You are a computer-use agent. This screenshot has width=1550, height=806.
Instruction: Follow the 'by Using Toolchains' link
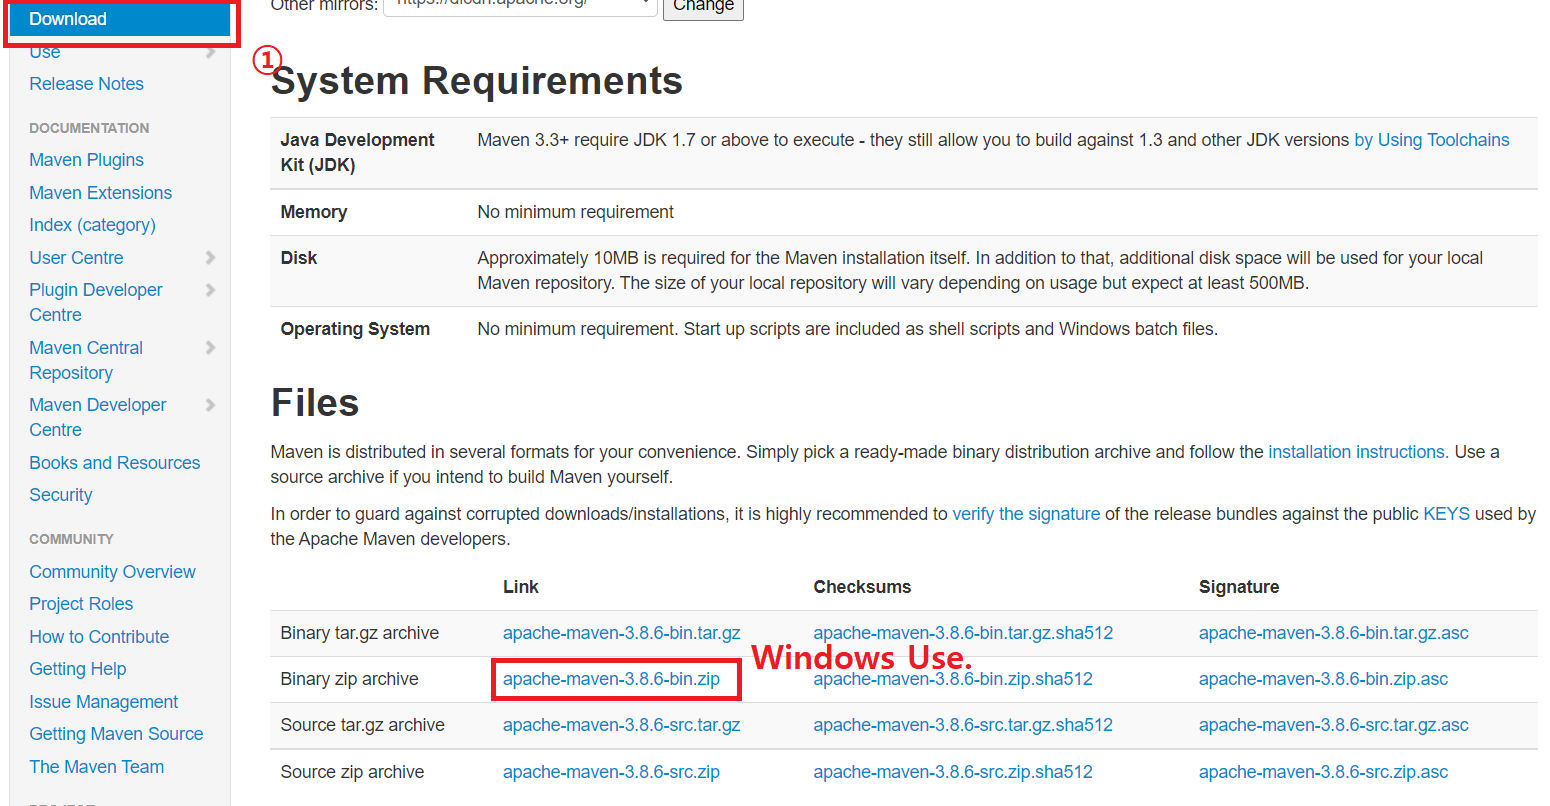pyautogui.click(x=1432, y=140)
